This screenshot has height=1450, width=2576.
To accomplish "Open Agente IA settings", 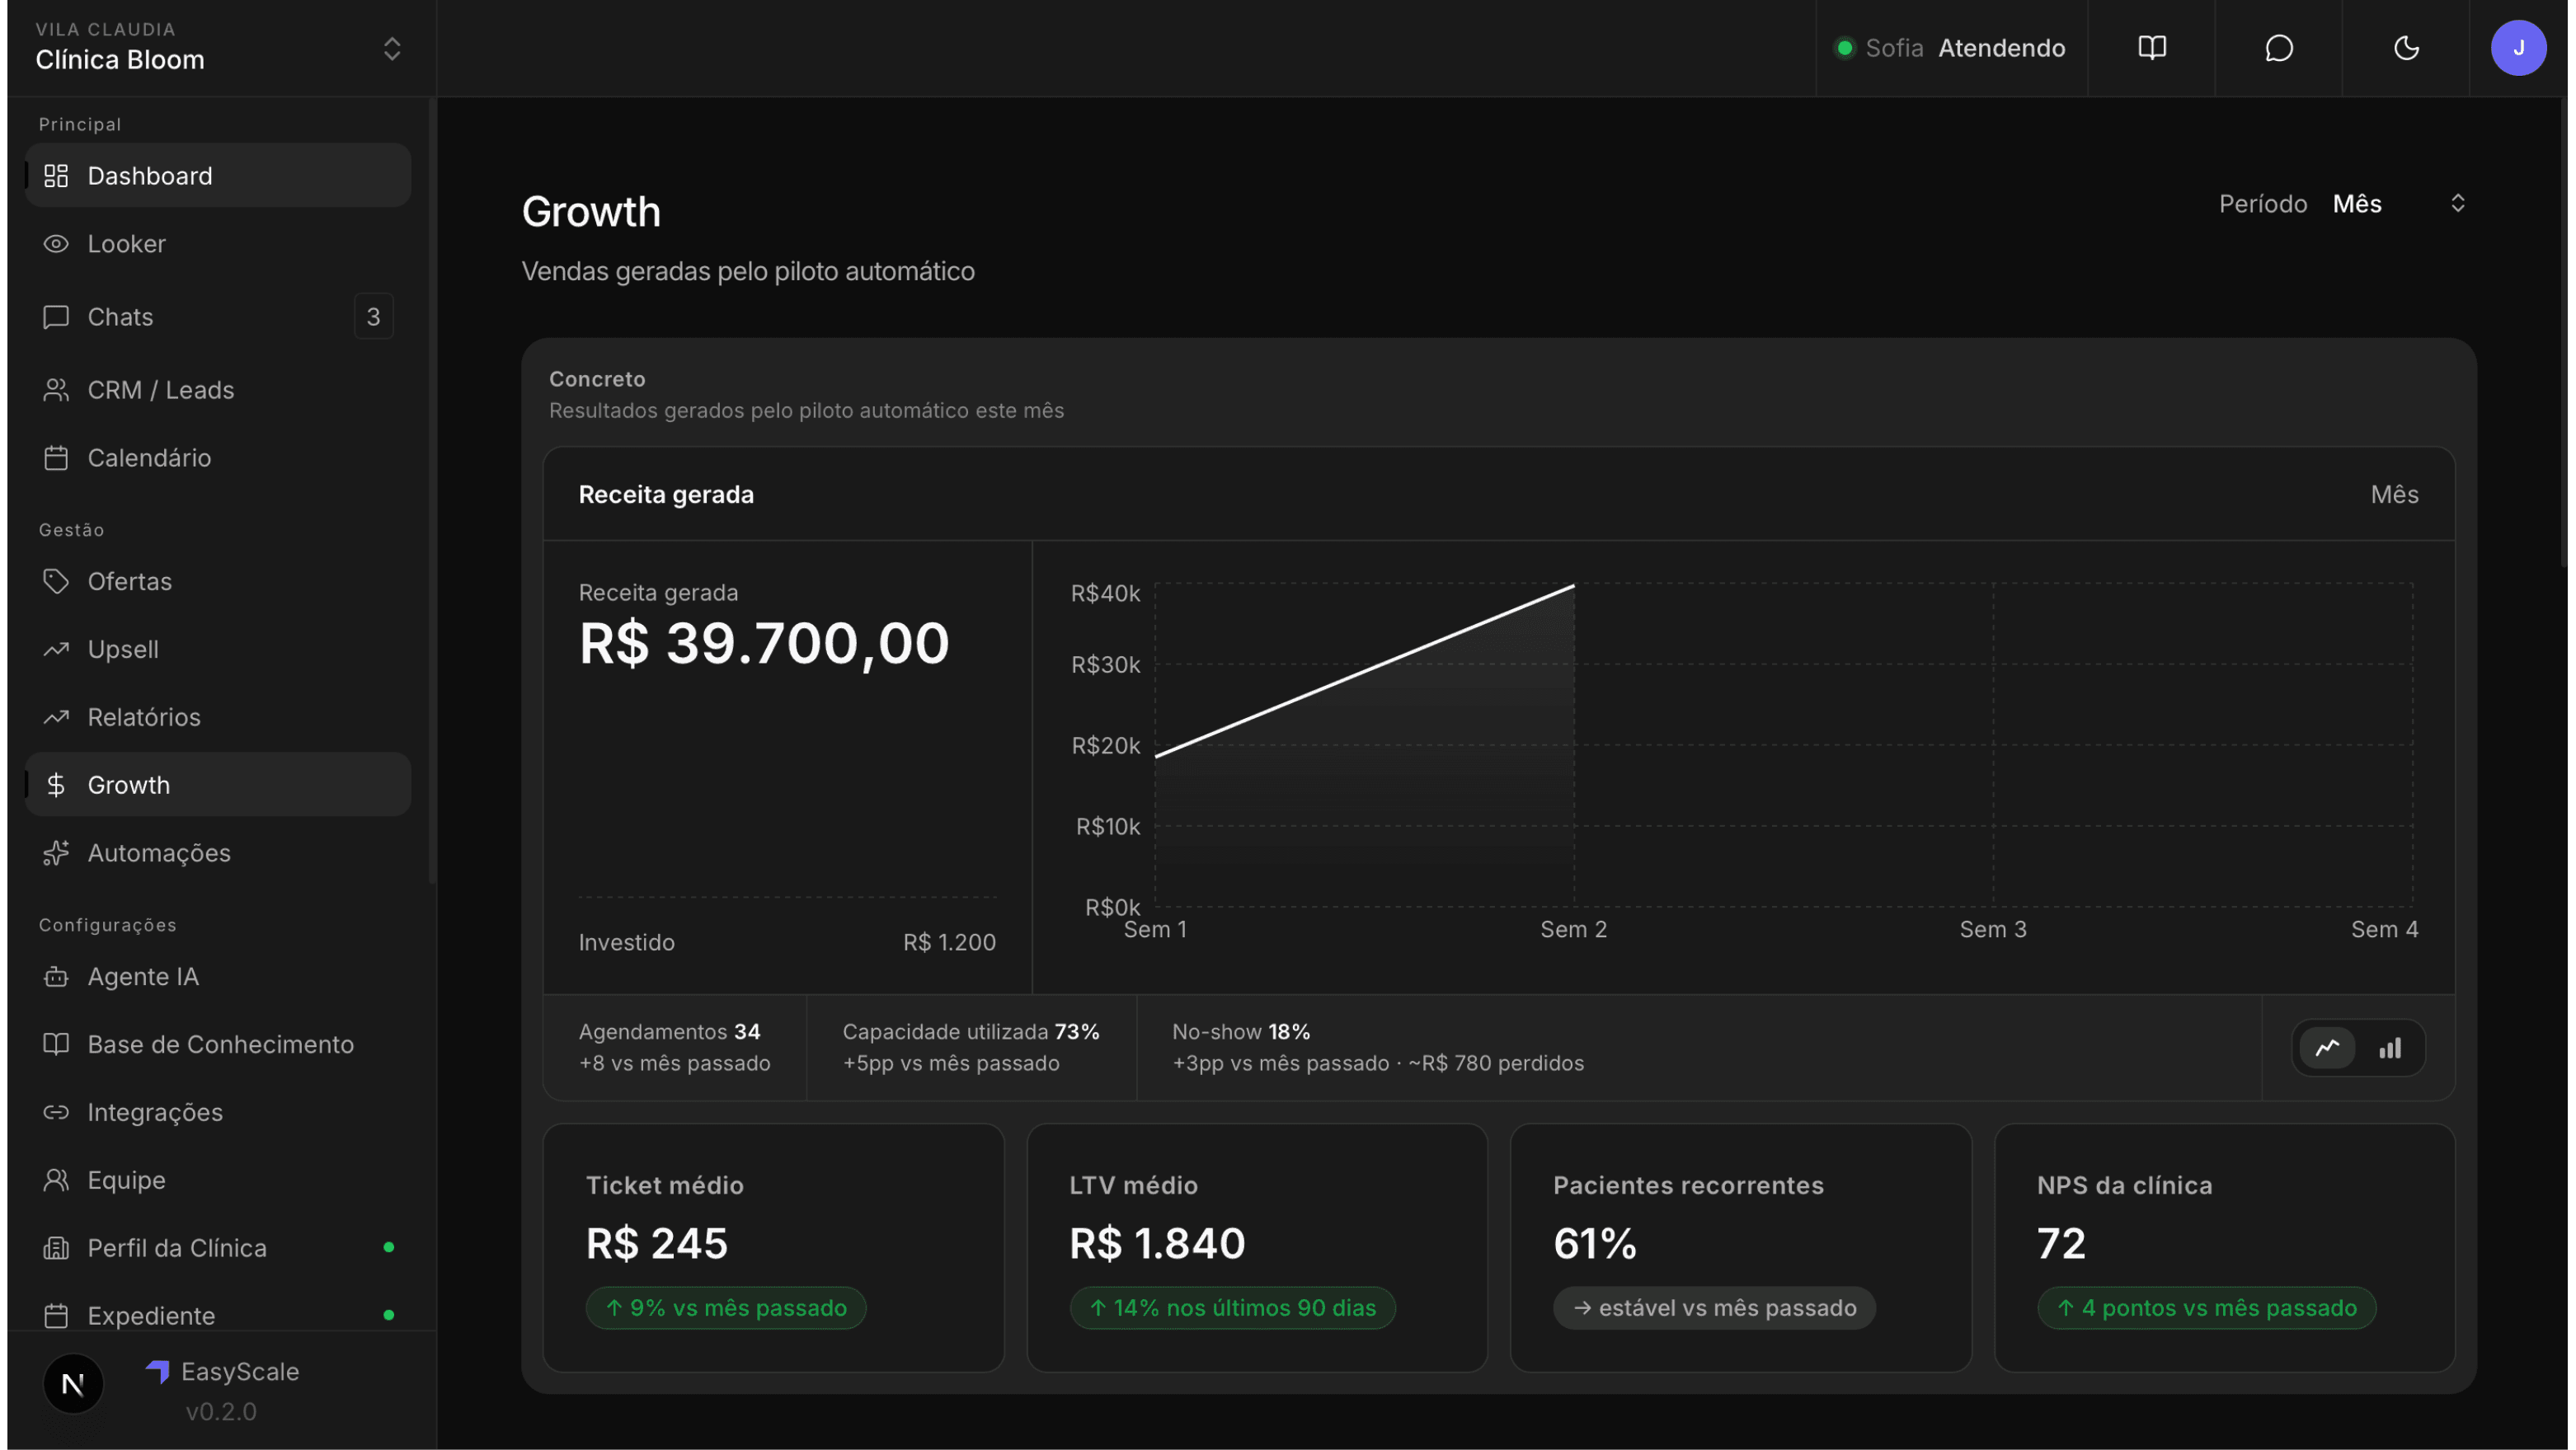I will [218, 977].
